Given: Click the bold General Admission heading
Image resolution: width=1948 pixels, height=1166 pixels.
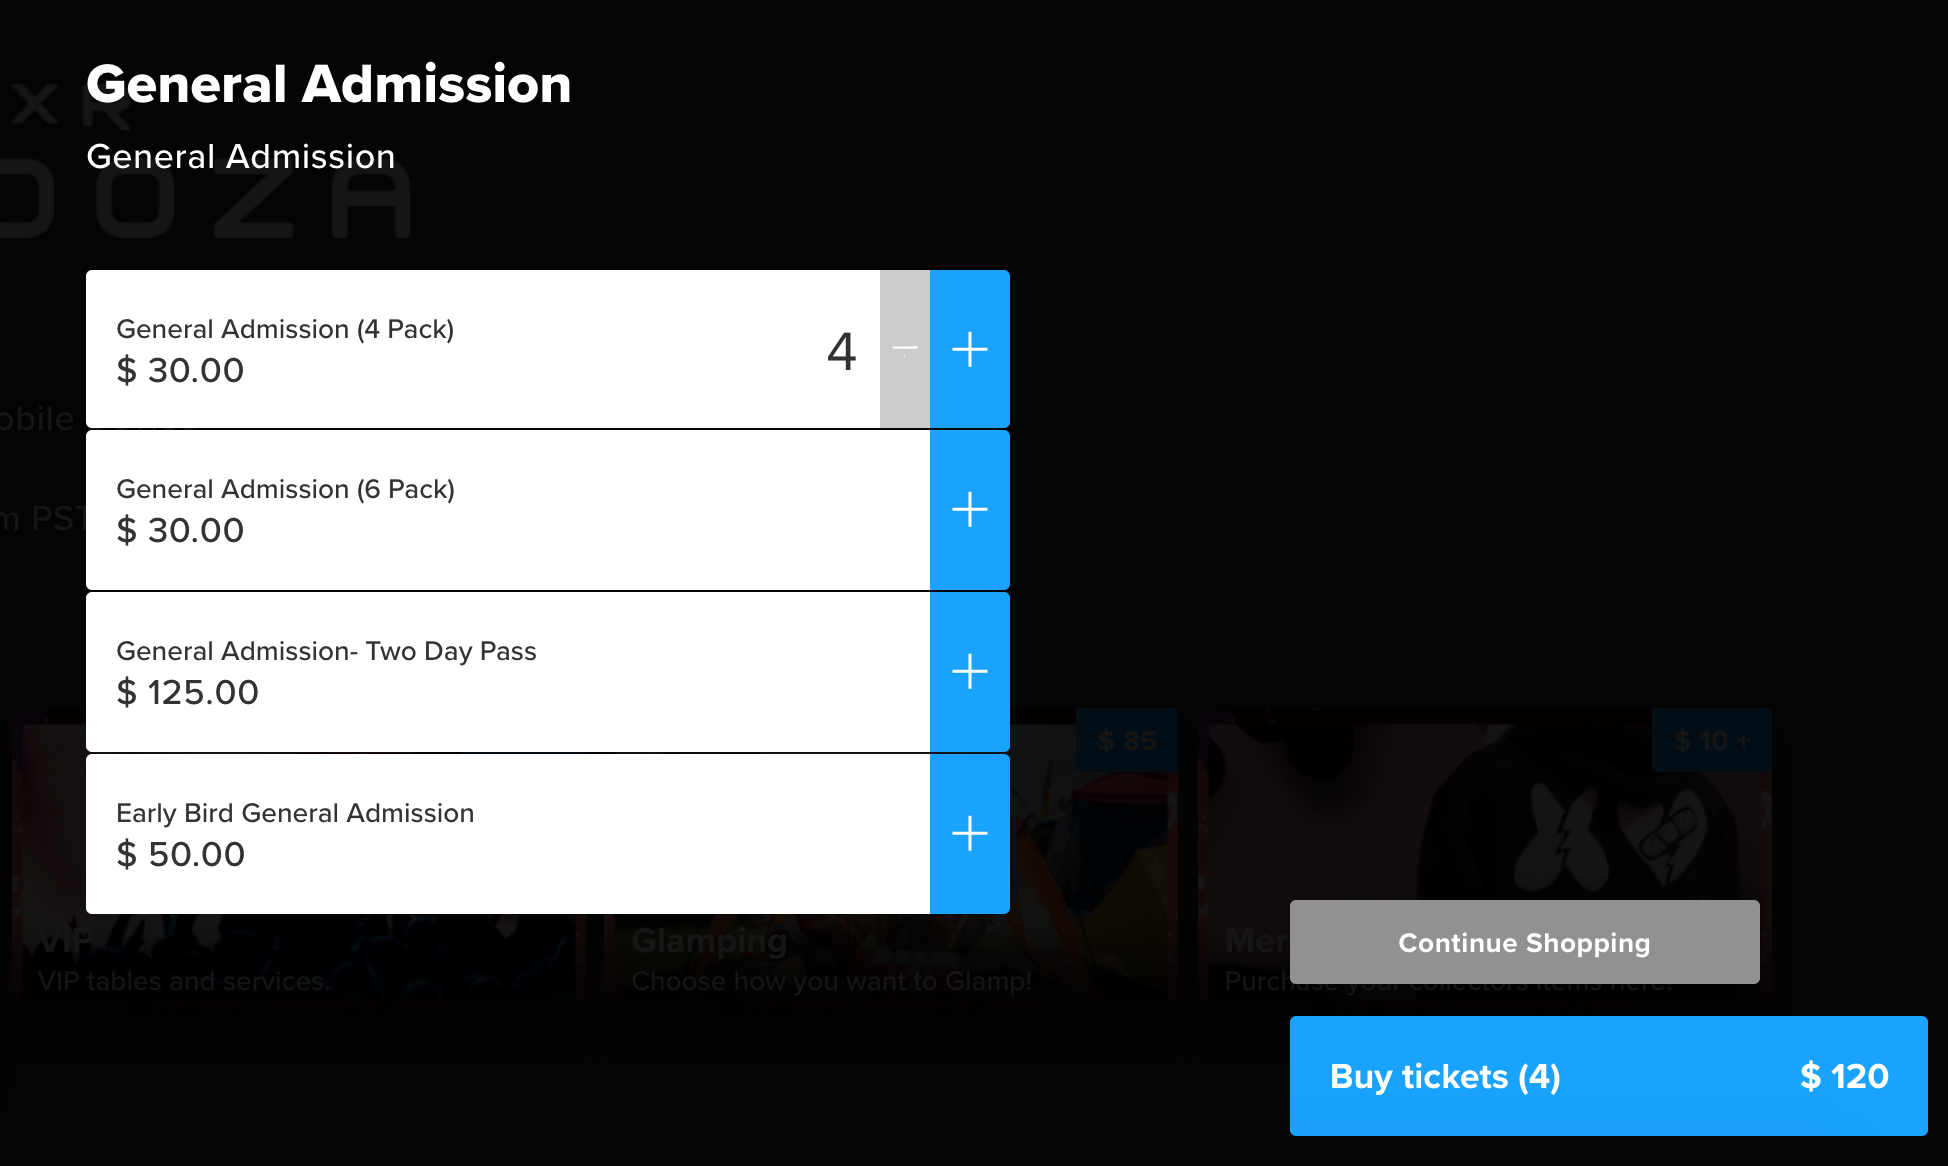Looking at the screenshot, I should [329, 84].
